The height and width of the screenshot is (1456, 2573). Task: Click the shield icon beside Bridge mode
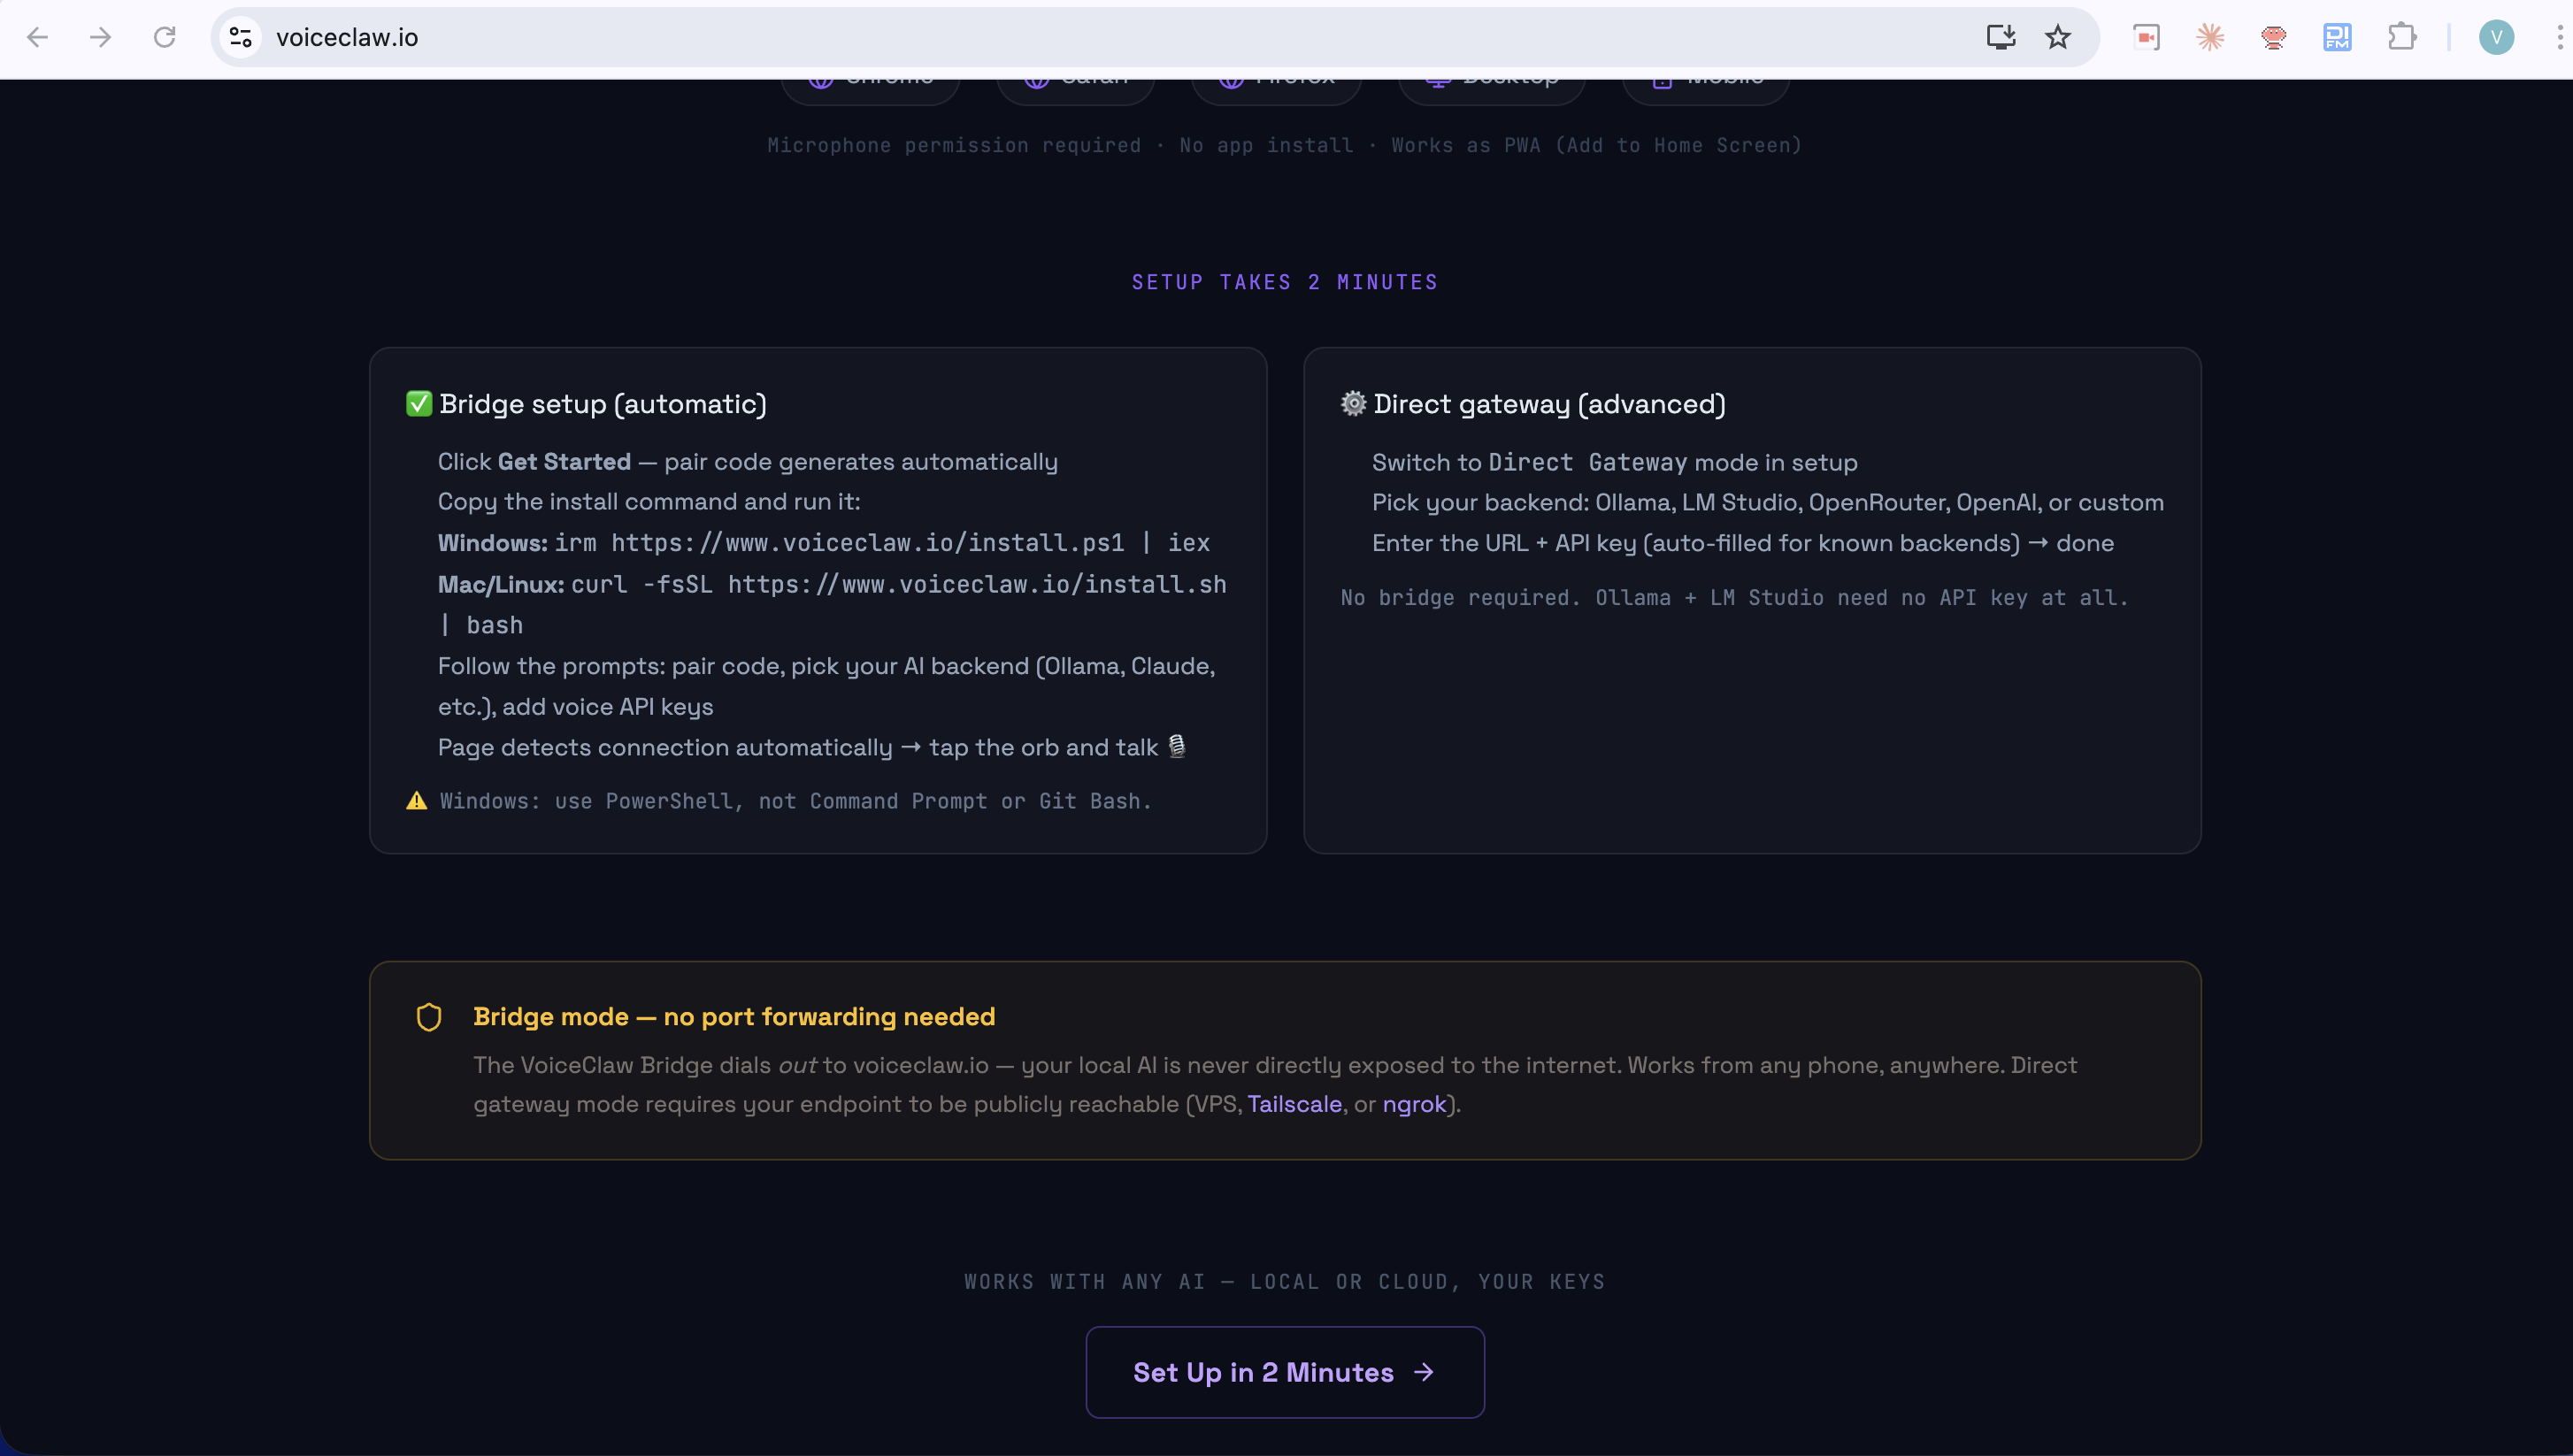pos(429,1017)
